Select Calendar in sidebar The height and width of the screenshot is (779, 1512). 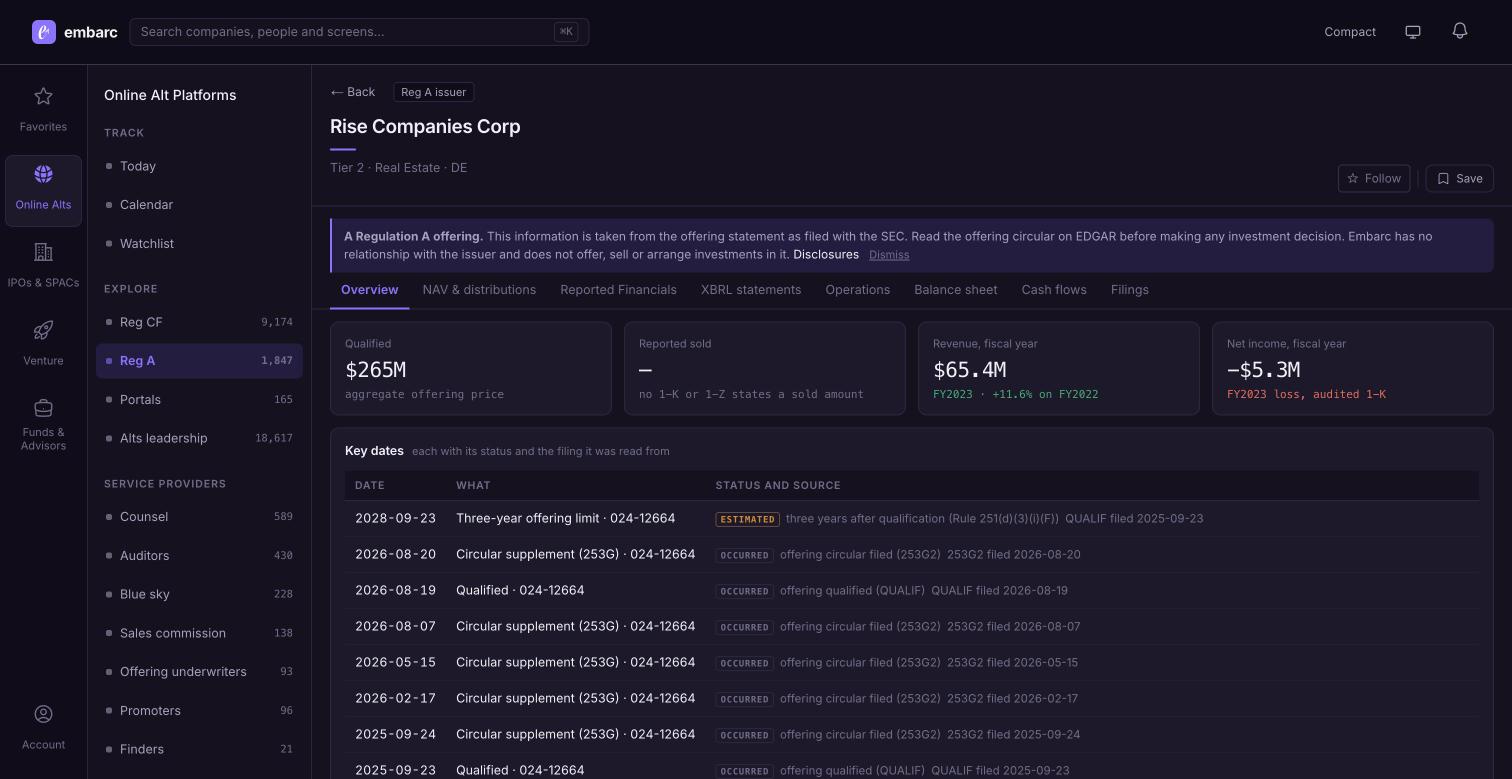(x=199, y=205)
